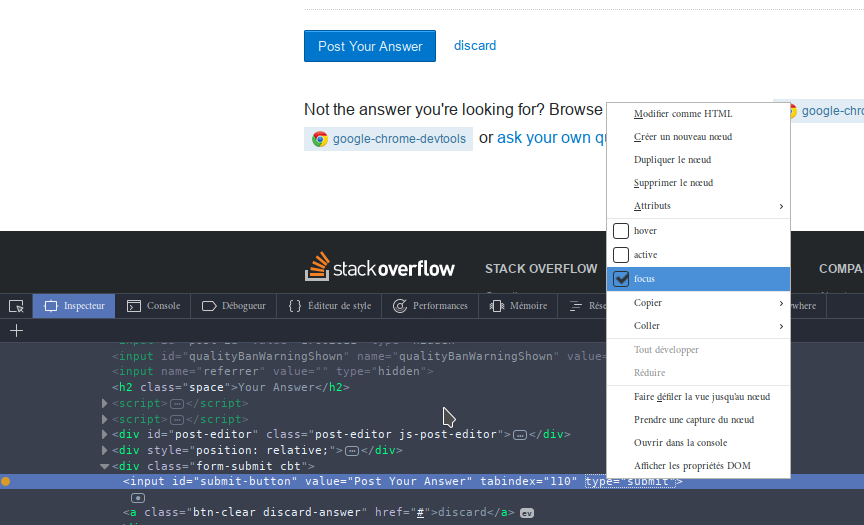
Task: Click the Stack Overflow logo in footer
Action: click(380, 267)
